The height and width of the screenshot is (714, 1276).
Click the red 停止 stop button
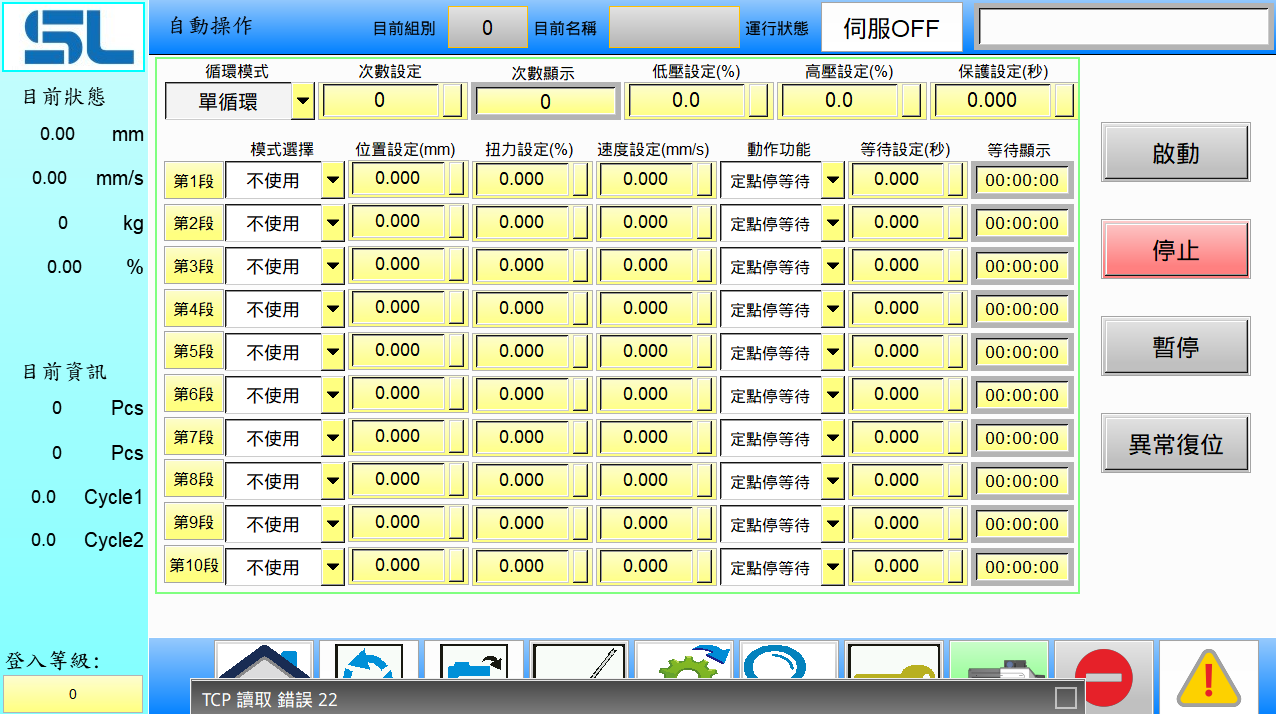(1176, 250)
